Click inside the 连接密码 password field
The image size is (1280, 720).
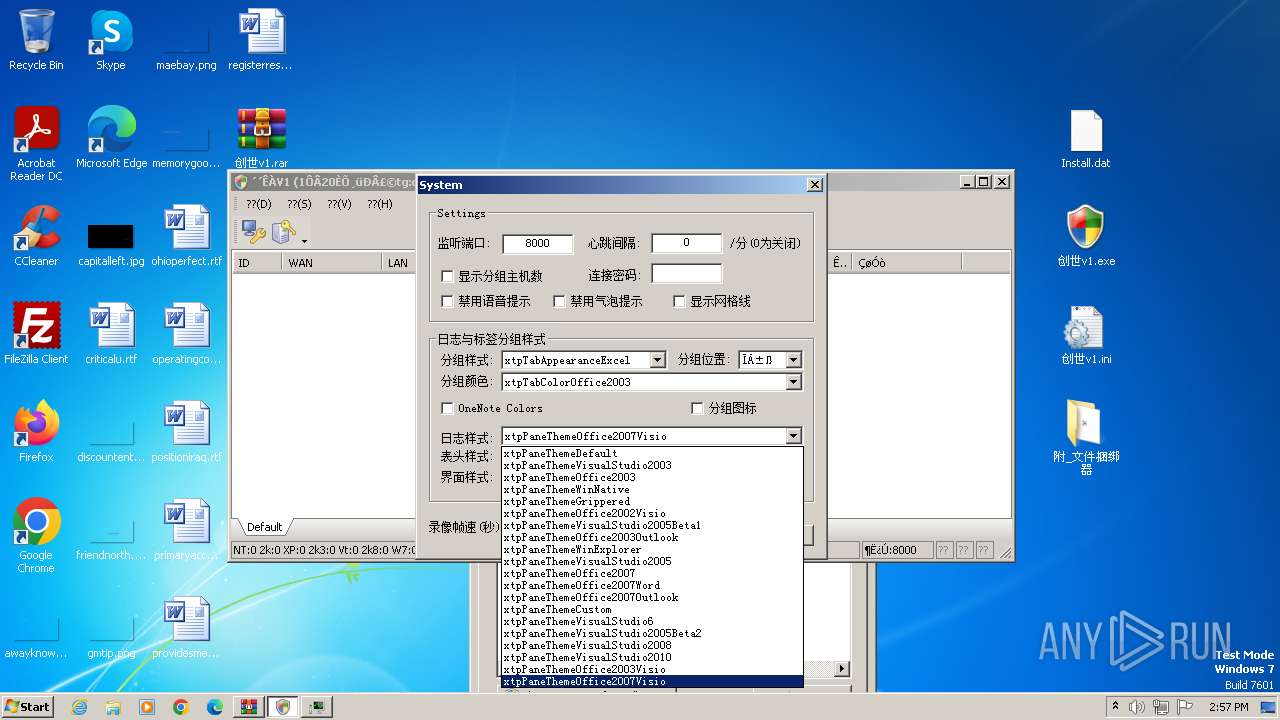click(x=686, y=274)
